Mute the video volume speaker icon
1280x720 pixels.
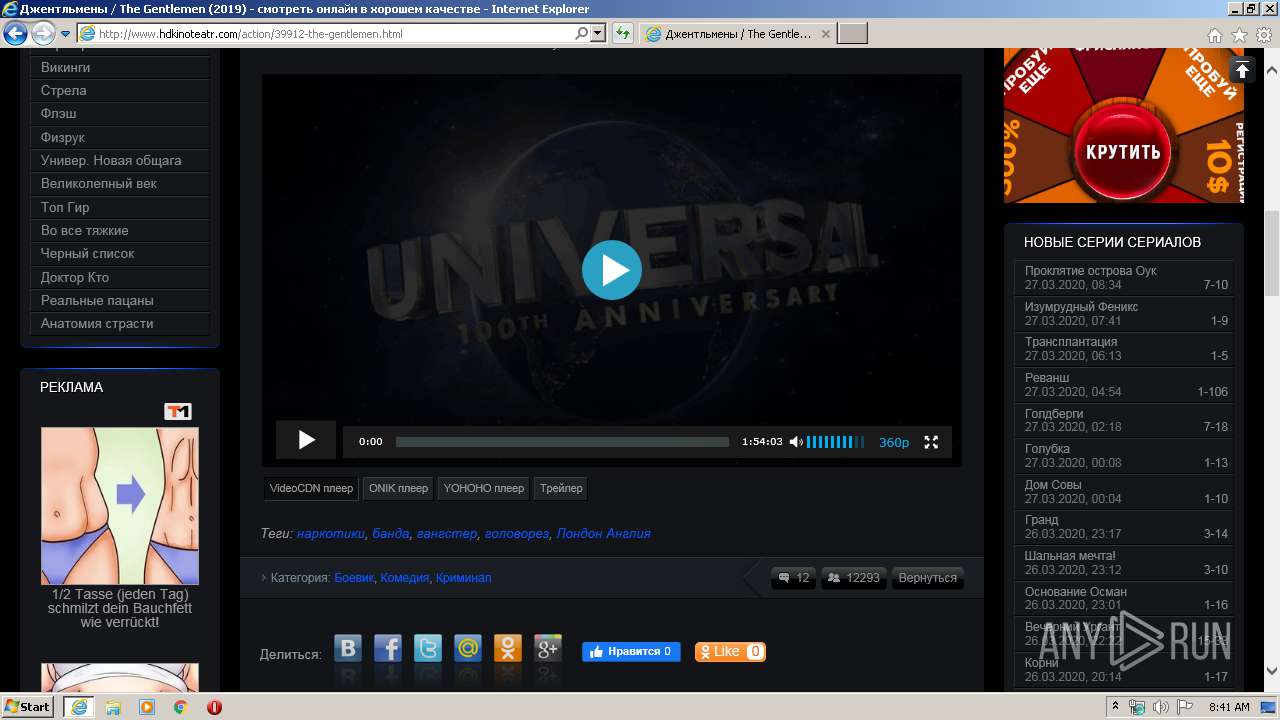(x=796, y=442)
